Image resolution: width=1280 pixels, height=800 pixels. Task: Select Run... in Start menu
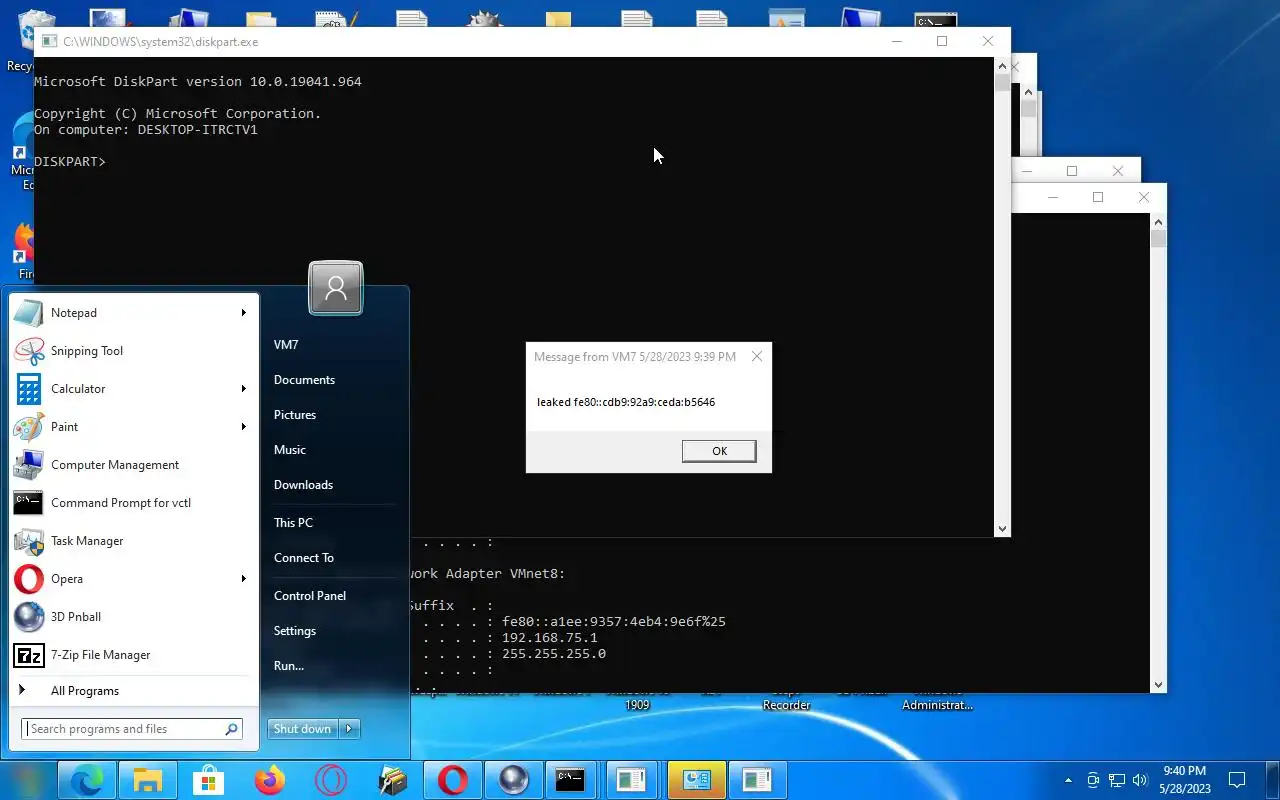pos(289,666)
